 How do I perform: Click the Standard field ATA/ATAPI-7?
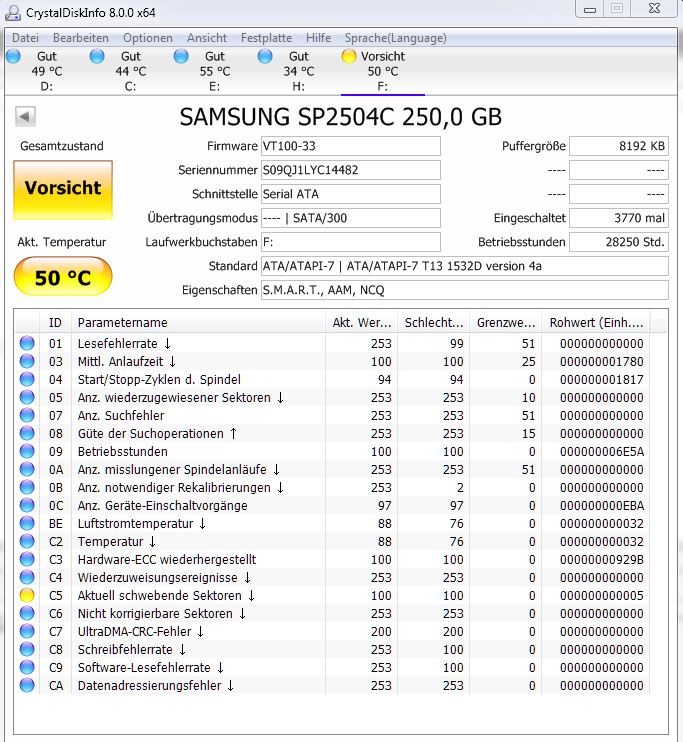[465, 266]
